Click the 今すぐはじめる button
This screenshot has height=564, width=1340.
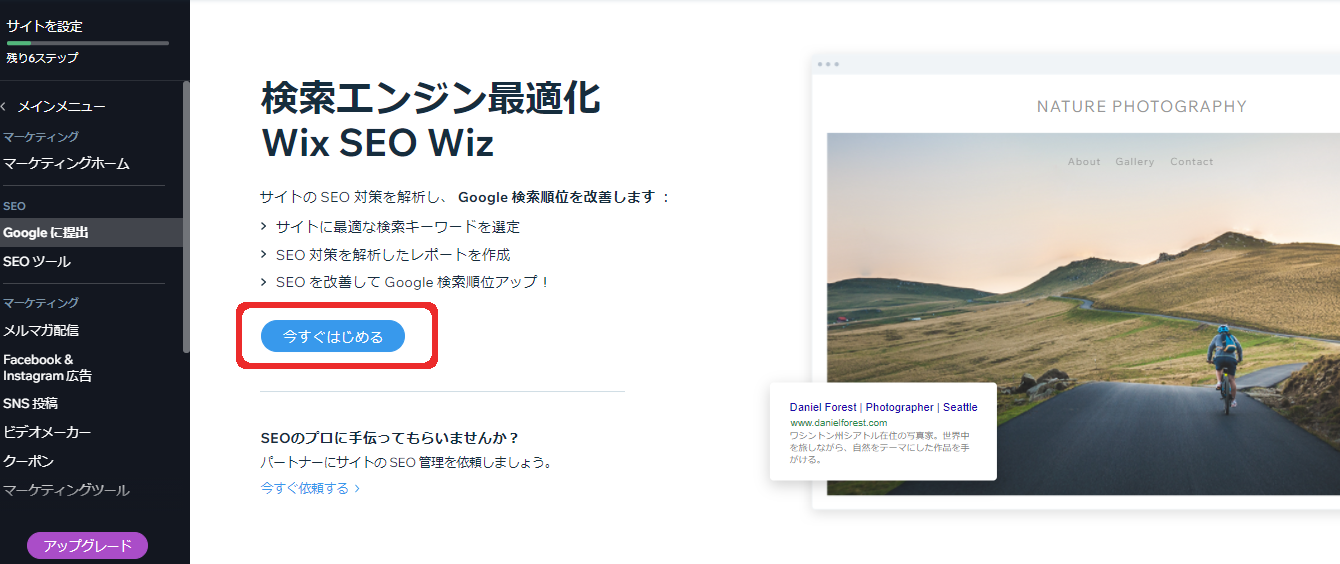[x=333, y=337]
